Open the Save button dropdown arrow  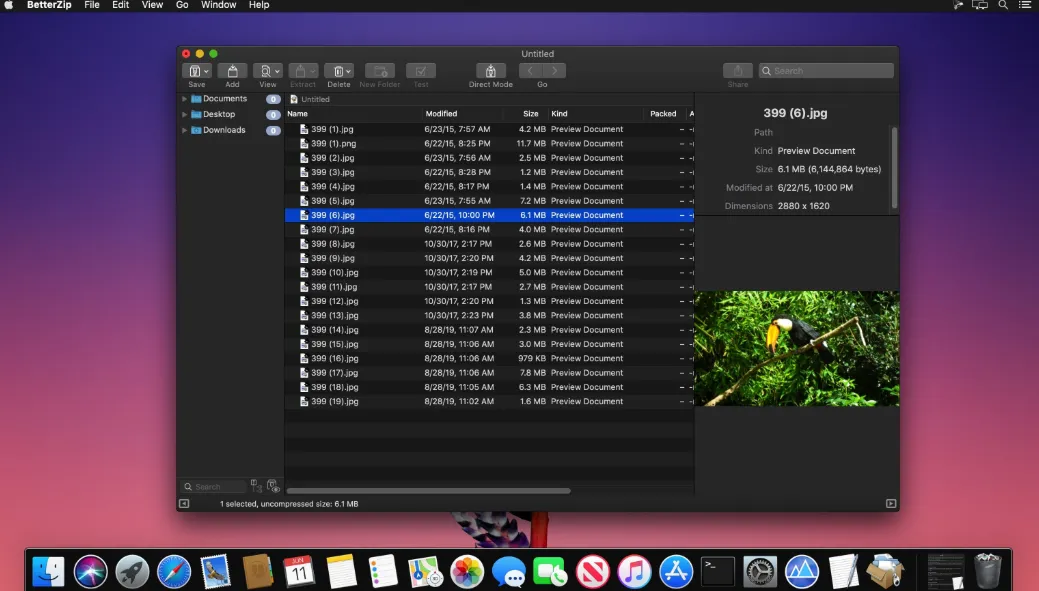pyautogui.click(x=206, y=72)
